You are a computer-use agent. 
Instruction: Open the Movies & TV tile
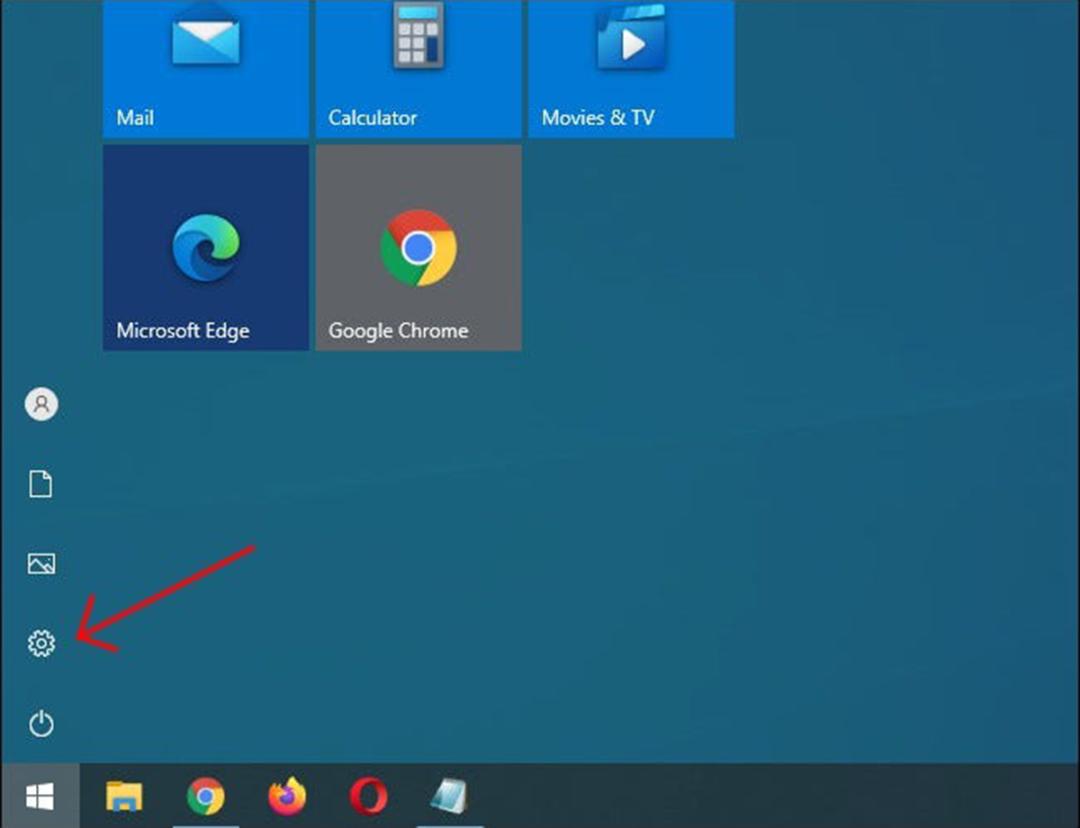(631, 68)
